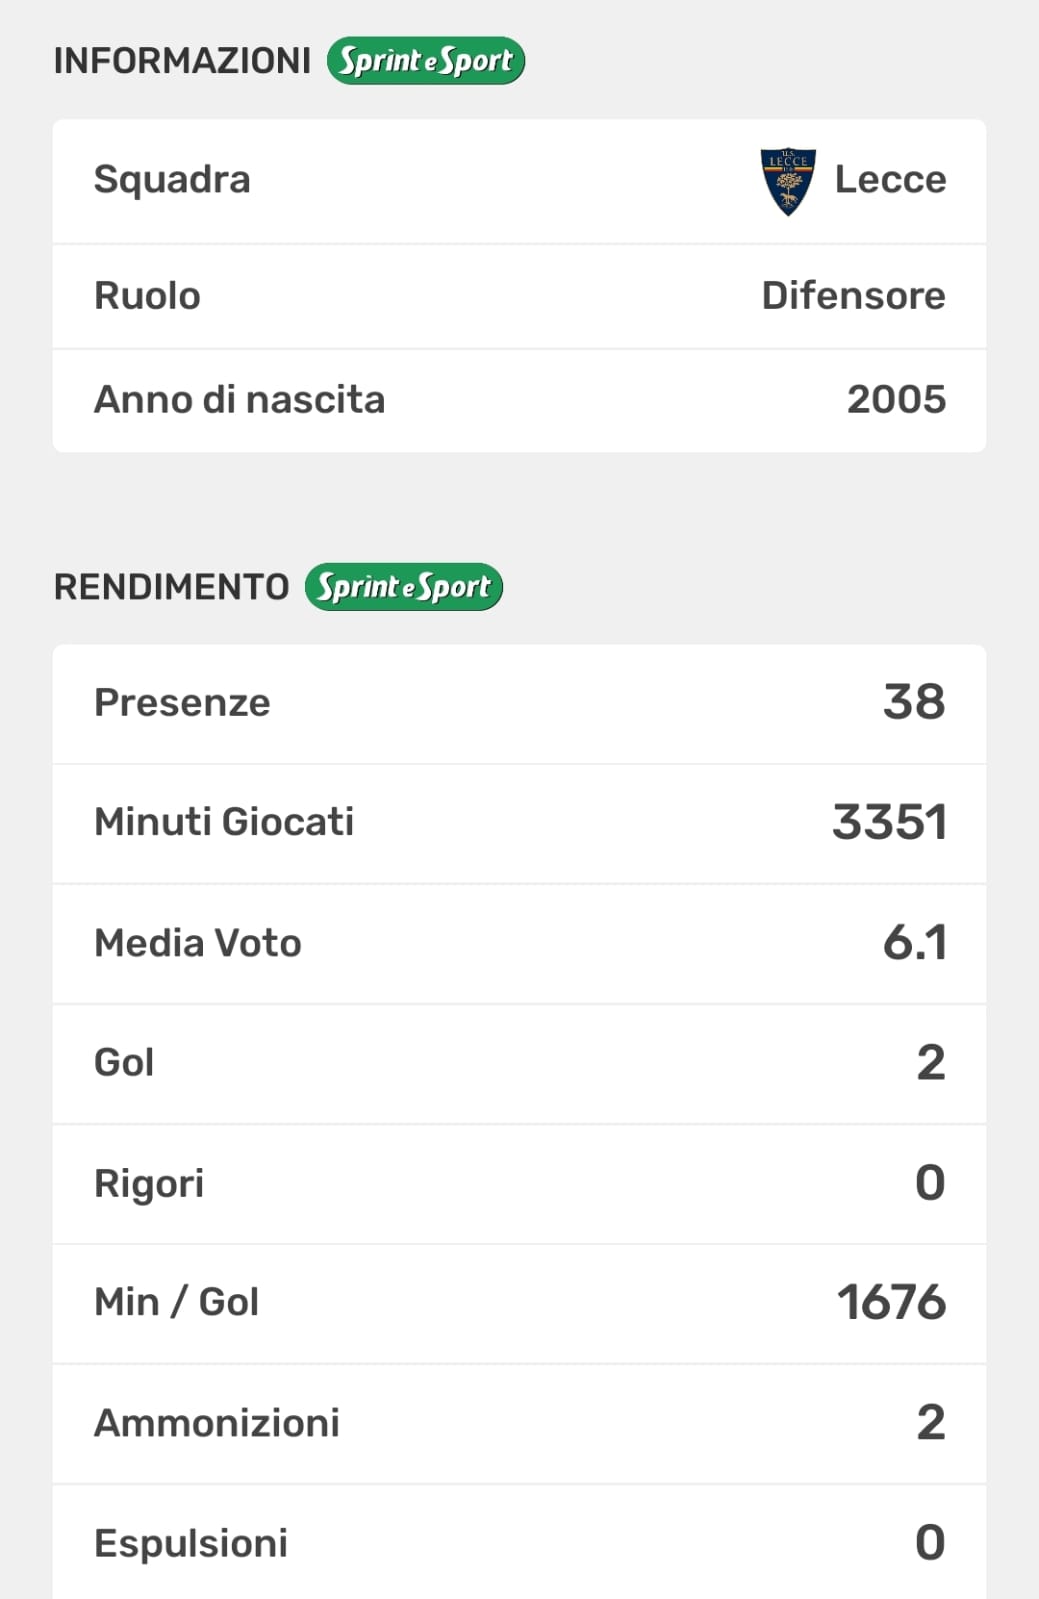Tap the Sprint e Sport logo beside Rendimento
Screen dimensions: 1039x1599
pos(403,587)
